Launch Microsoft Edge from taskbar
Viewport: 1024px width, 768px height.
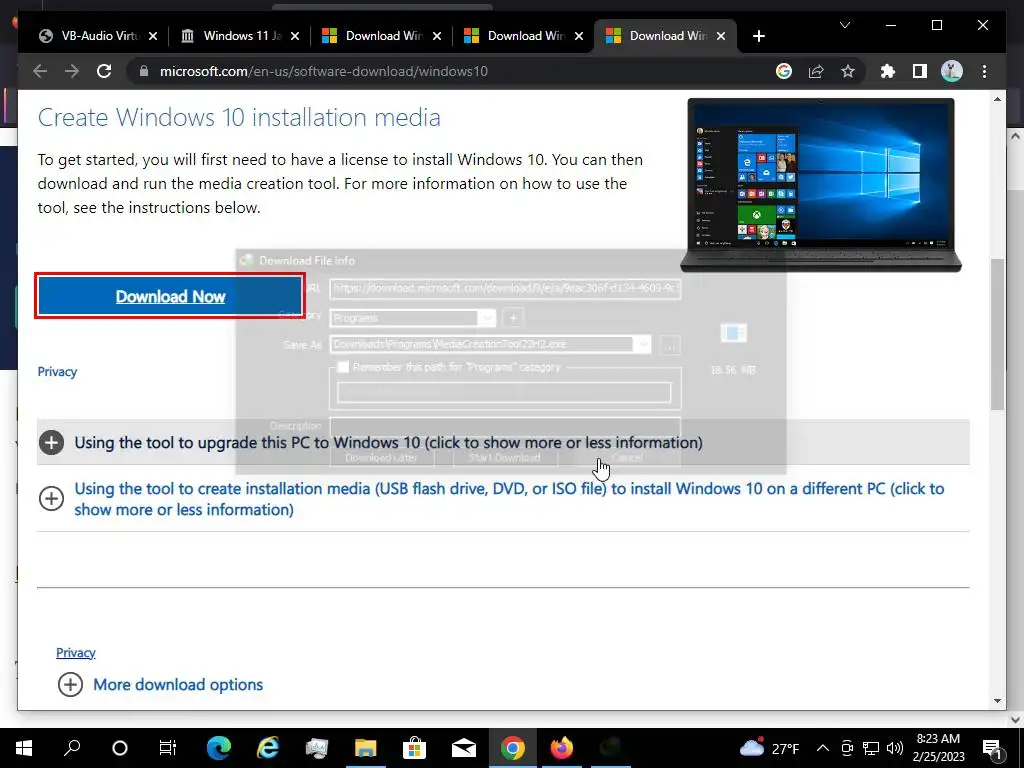click(219, 748)
